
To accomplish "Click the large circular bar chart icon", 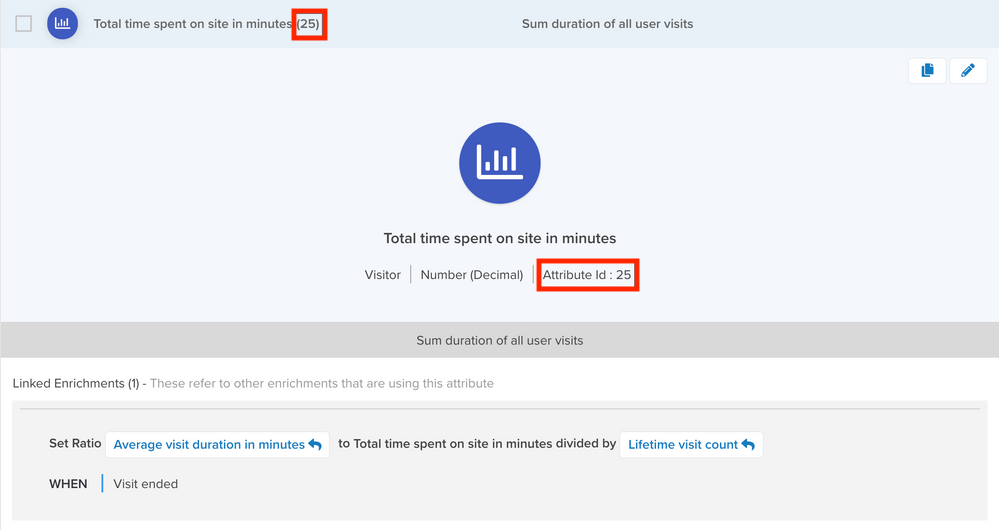I will (499, 163).
